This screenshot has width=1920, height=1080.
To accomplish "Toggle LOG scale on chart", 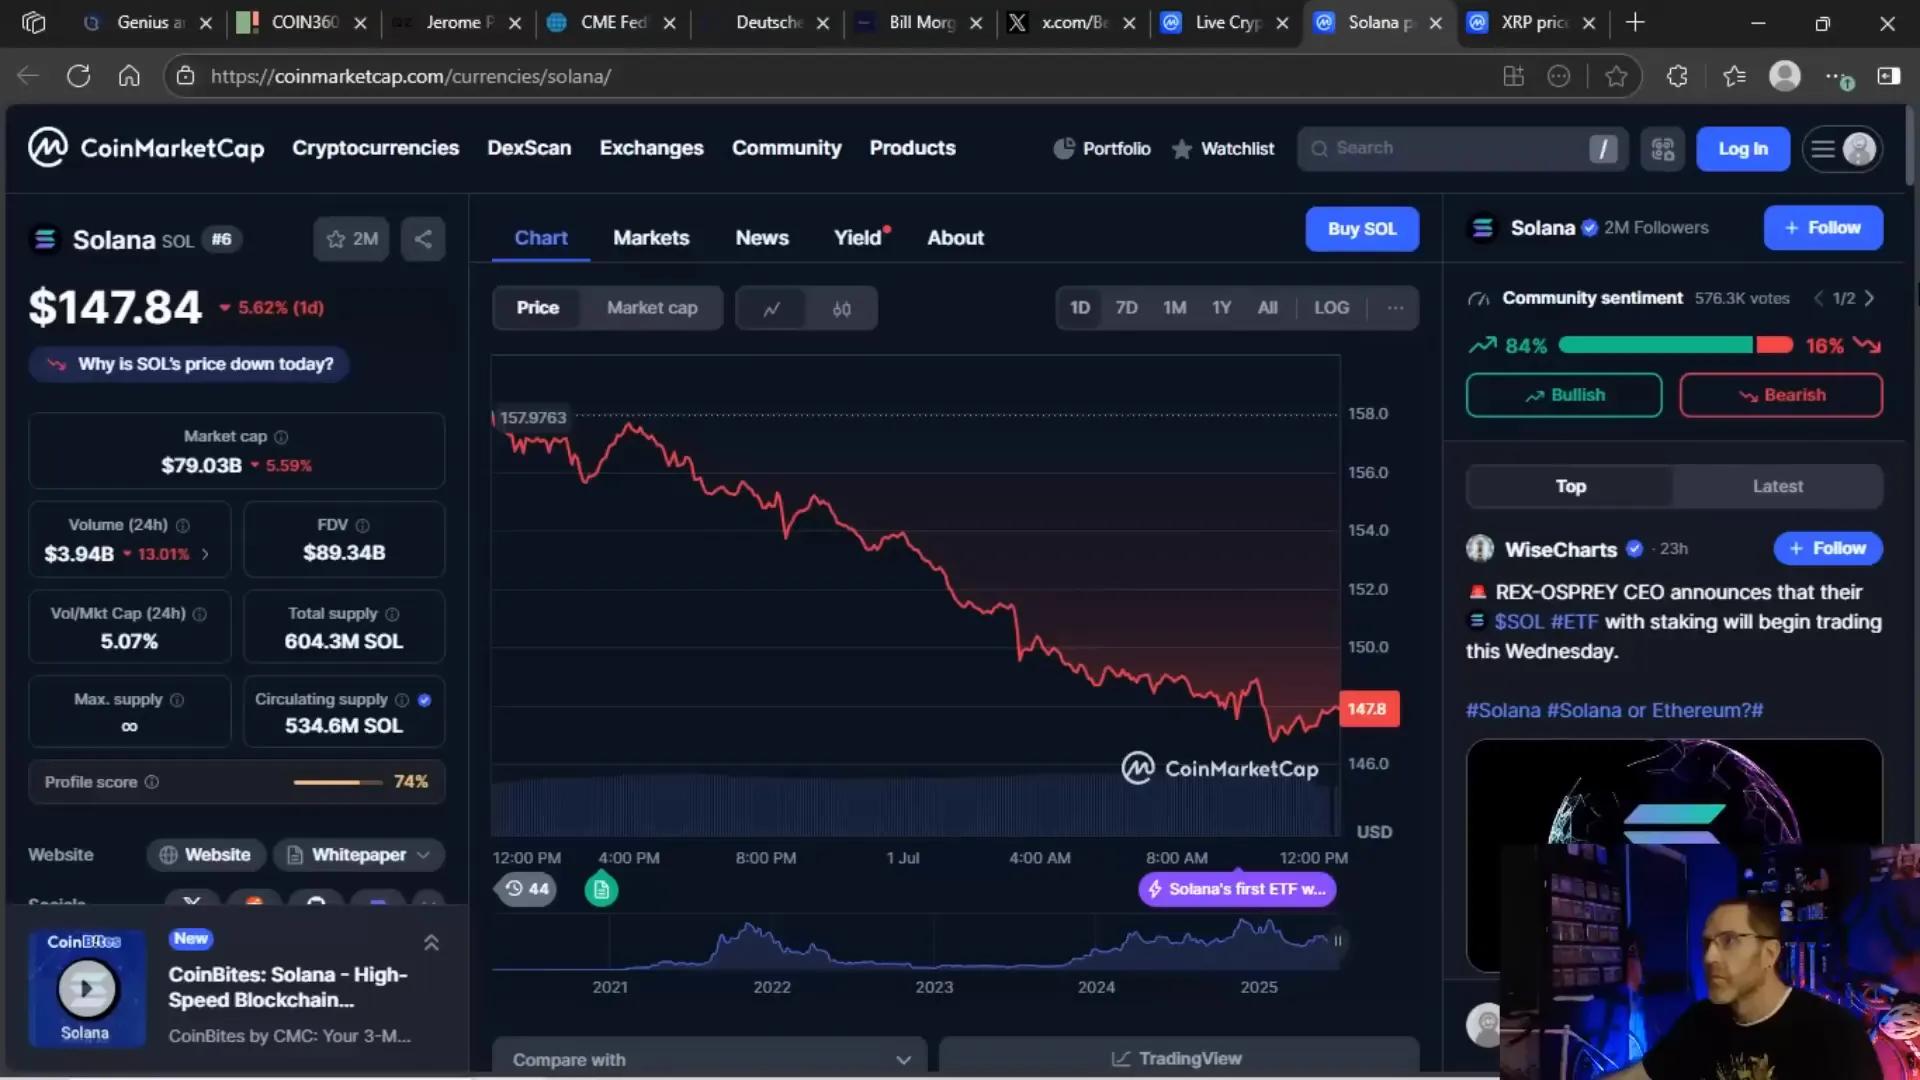I will pos(1331,308).
